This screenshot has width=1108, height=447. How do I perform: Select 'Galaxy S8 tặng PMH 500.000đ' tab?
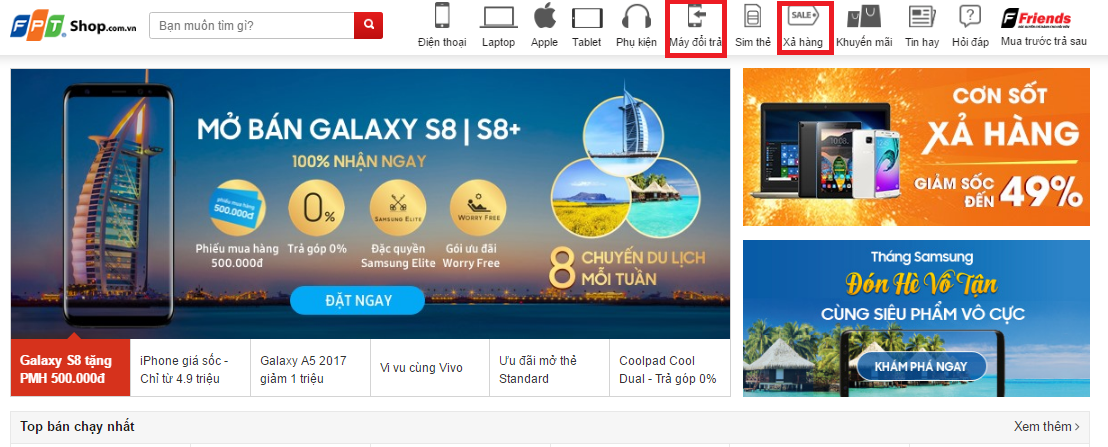(x=71, y=367)
